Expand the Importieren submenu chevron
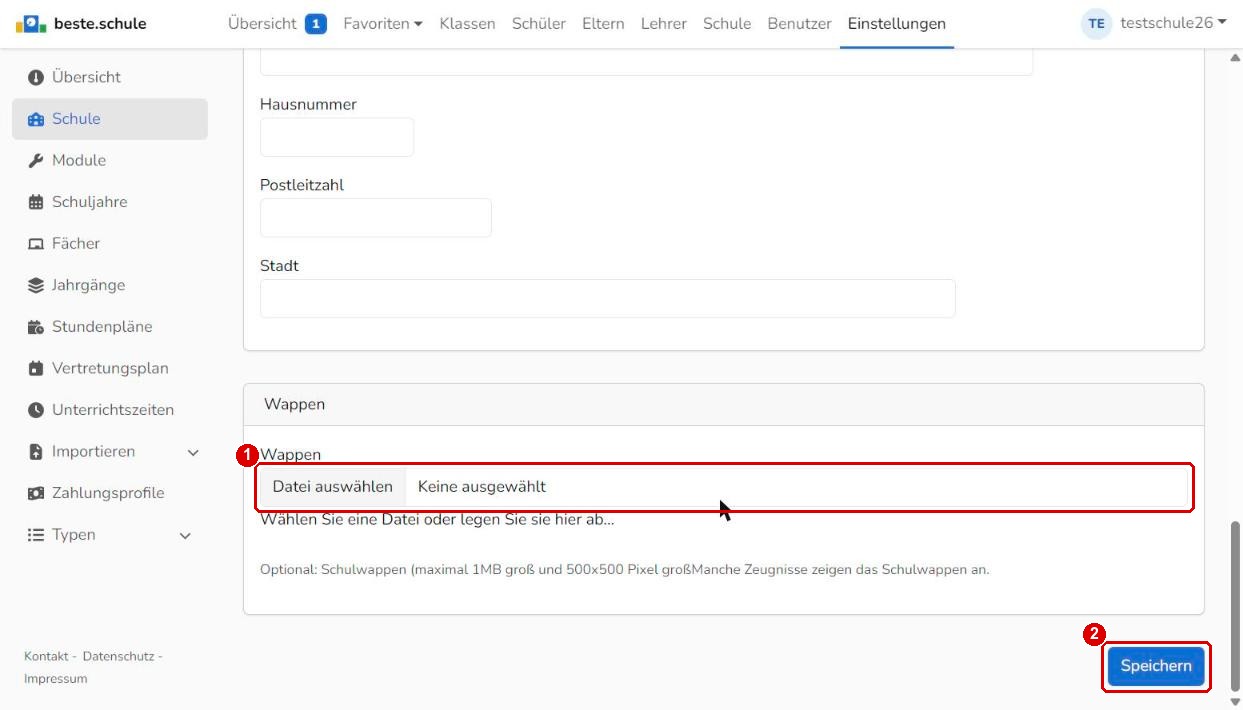This screenshot has height=710, width=1243. click(x=193, y=453)
